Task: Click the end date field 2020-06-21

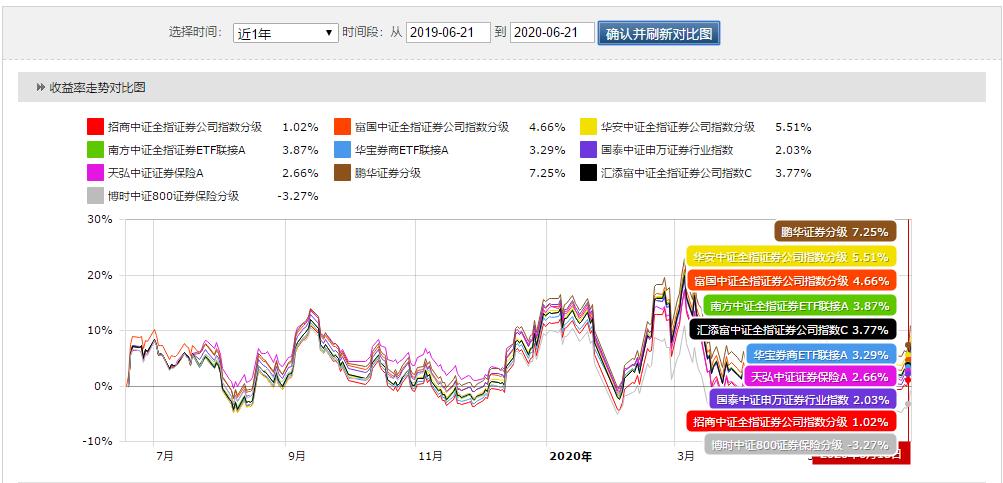Action: point(553,33)
